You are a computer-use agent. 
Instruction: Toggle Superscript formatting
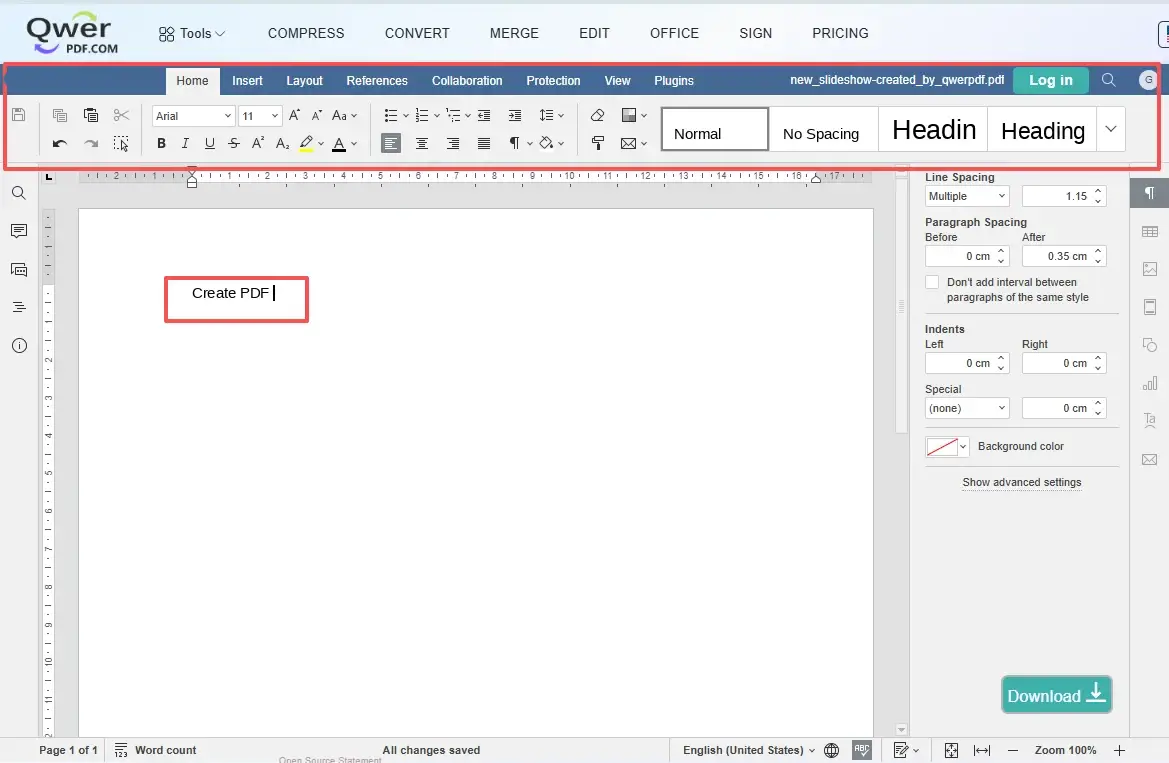(x=258, y=143)
